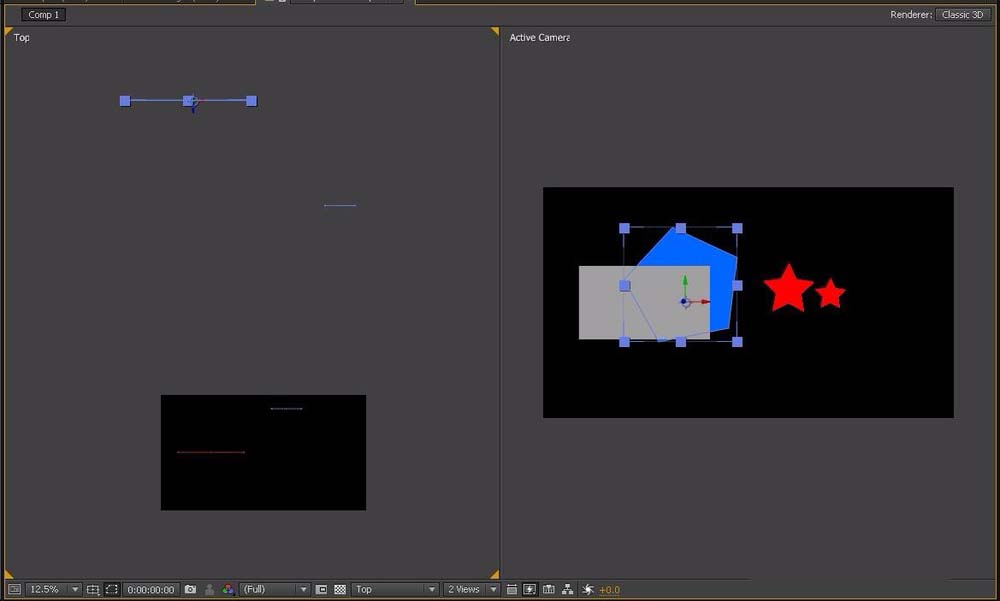Open the Top 3D view dropdown

click(x=395, y=590)
